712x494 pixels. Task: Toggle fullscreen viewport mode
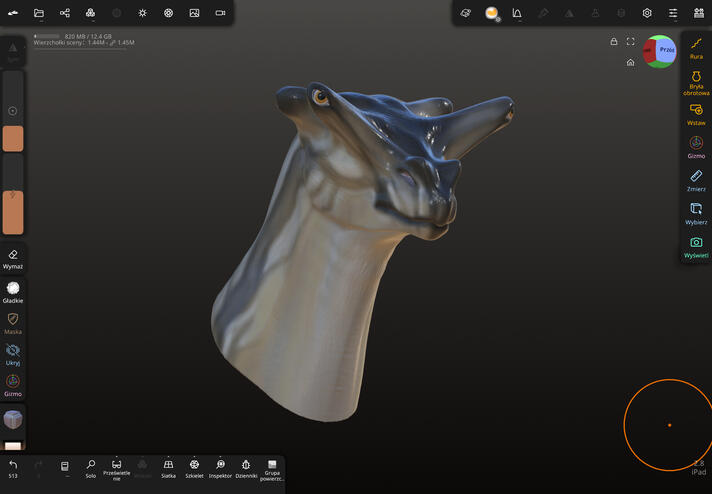point(630,41)
